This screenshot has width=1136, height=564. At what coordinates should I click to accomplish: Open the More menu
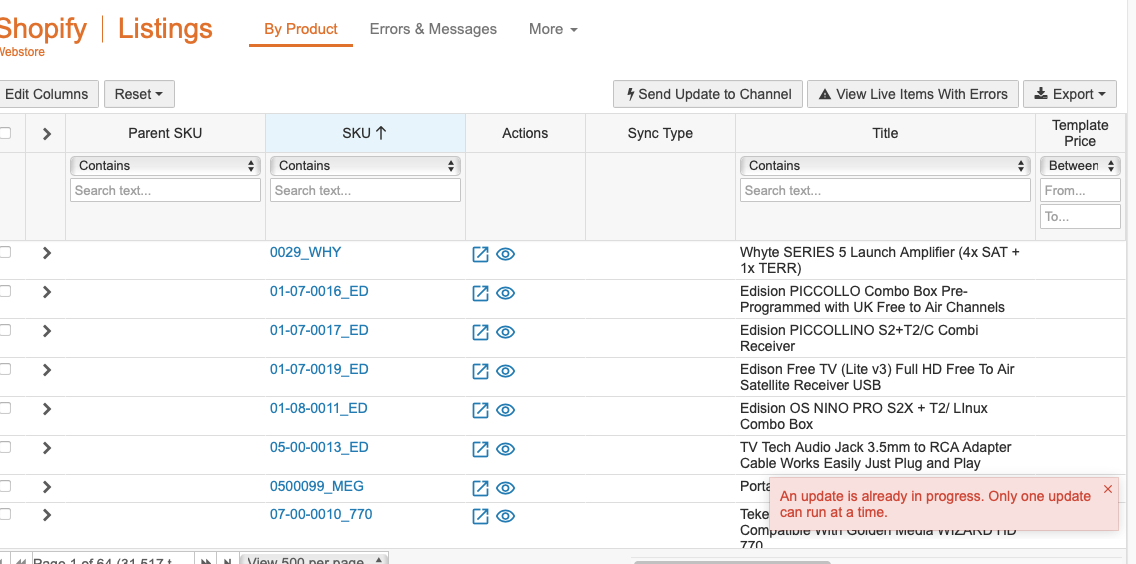pyautogui.click(x=553, y=29)
